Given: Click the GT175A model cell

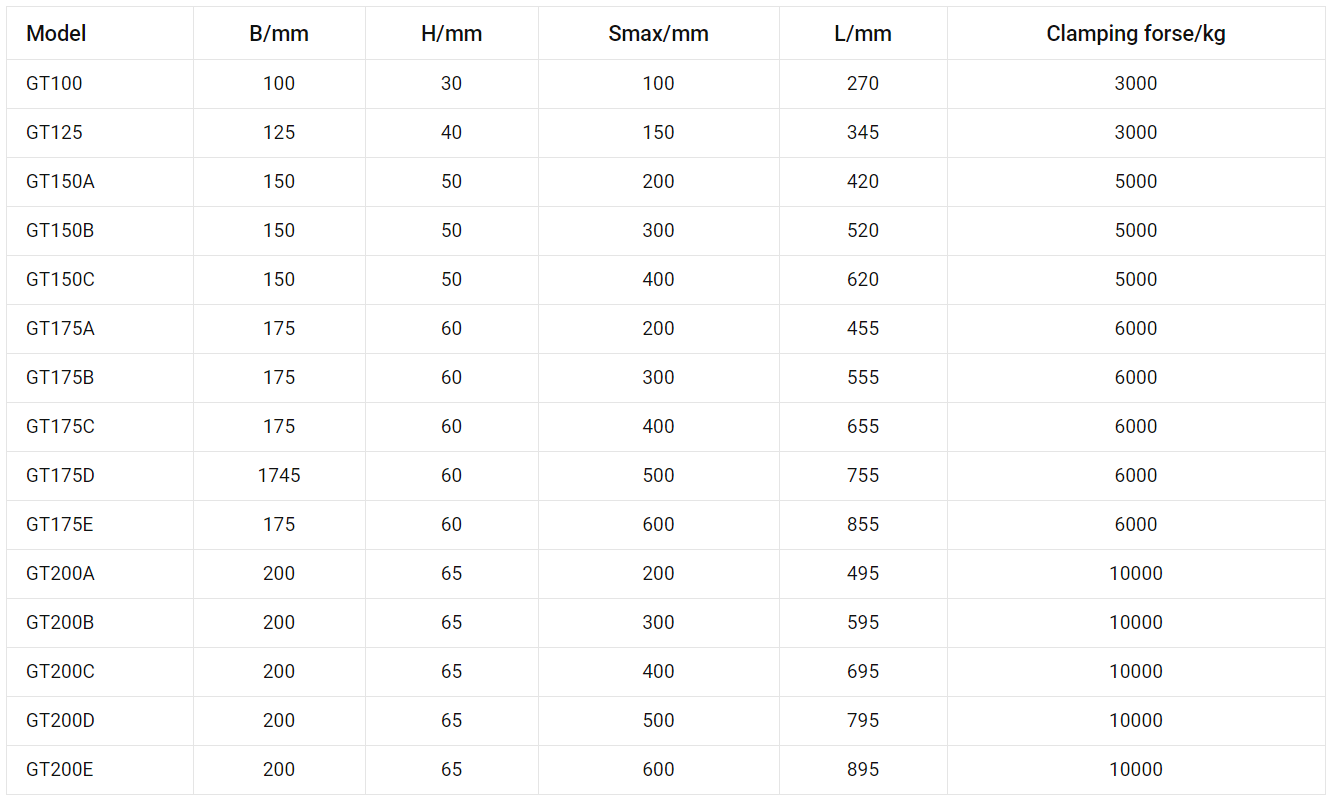Looking at the screenshot, I should tap(60, 328).
